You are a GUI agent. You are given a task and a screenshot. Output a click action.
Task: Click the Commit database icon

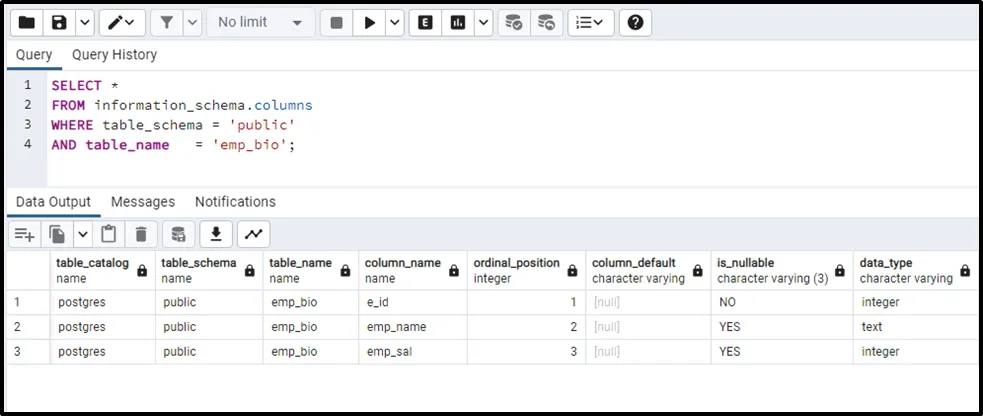[x=513, y=22]
